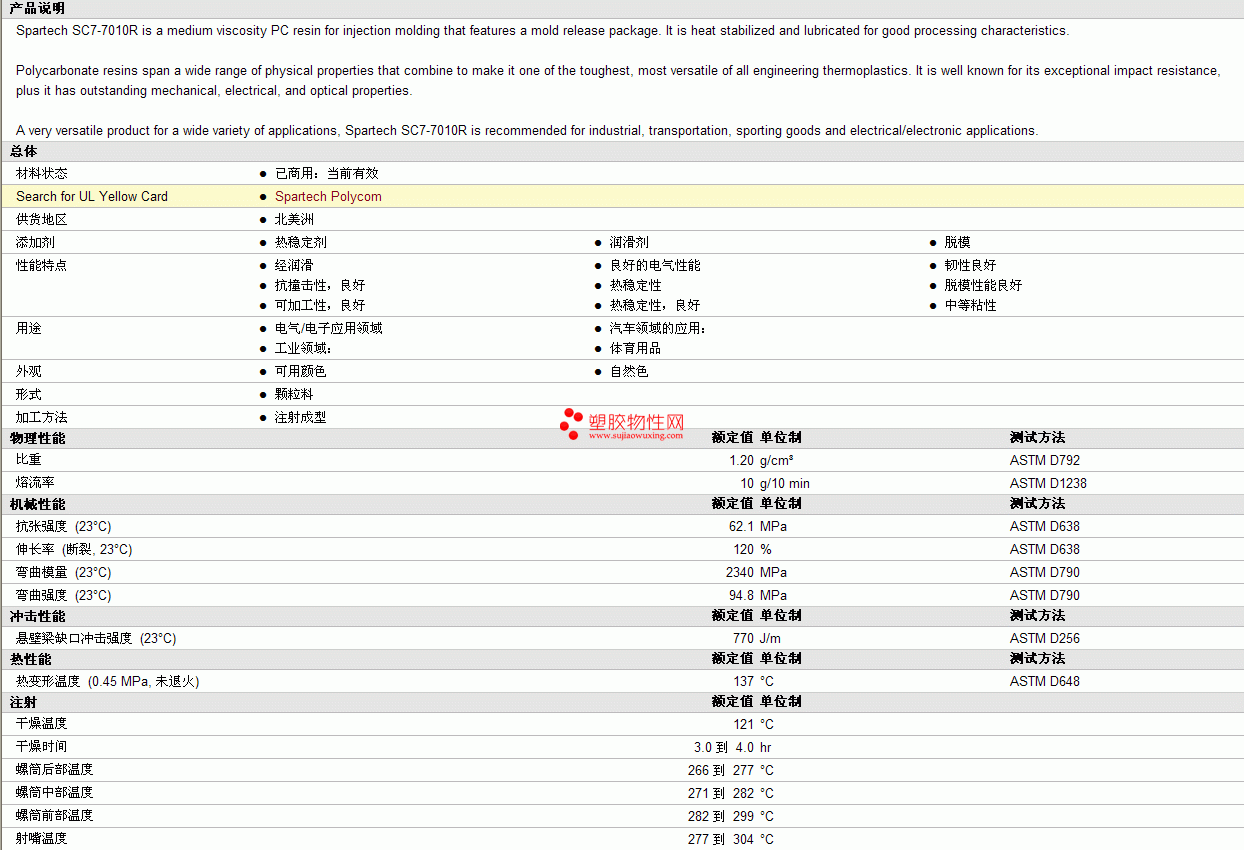Click the ASTM D1238 test method
Image resolution: width=1244 pixels, height=850 pixels.
click(1048, 484)
